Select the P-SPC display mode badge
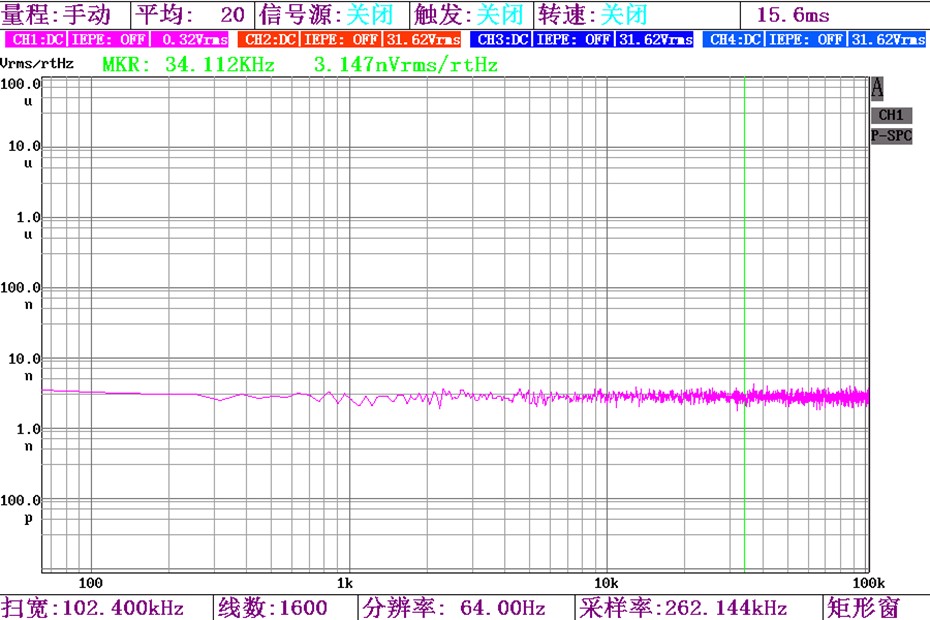 891,136
